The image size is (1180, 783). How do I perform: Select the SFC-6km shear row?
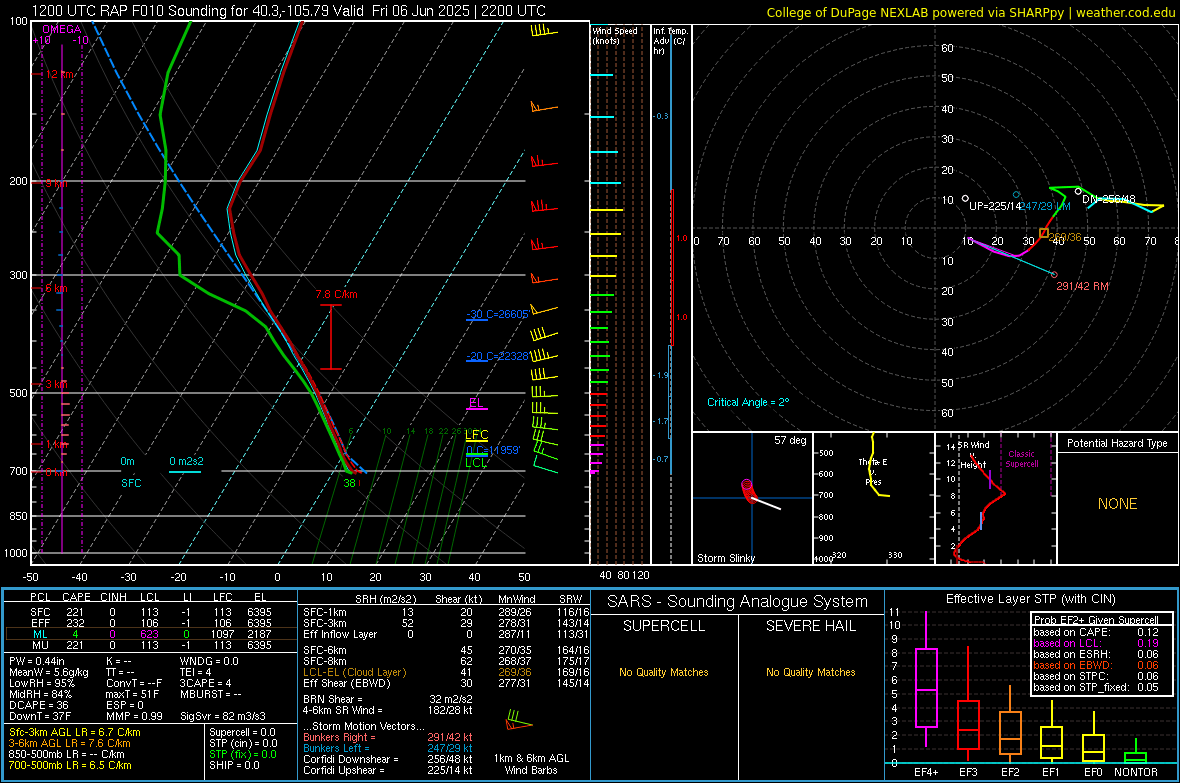(x=446, y=650)
